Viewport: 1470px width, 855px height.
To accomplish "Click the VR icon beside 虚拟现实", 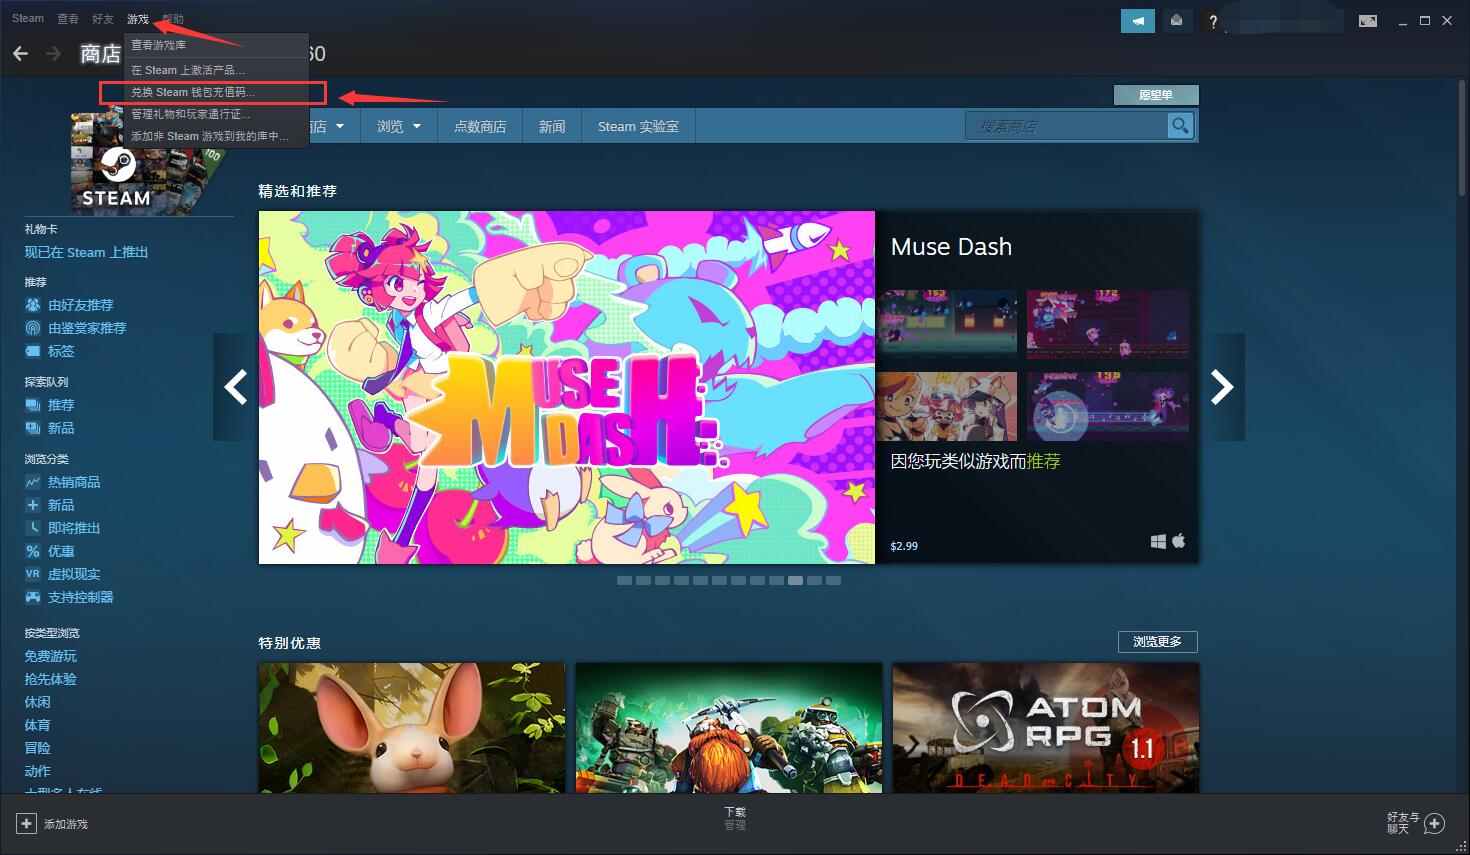I will click(33, 574).
